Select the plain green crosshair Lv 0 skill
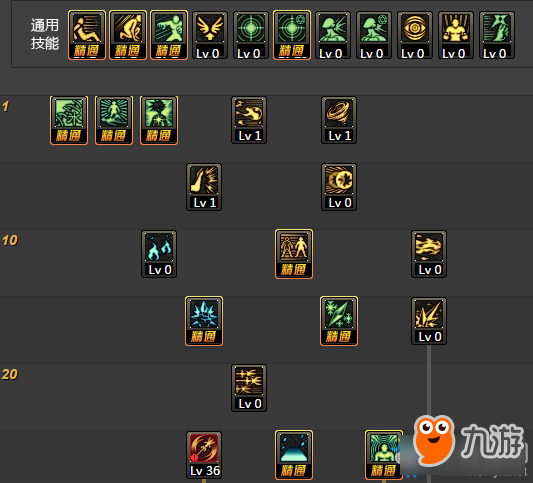The image size is (533, 483). 251,35
